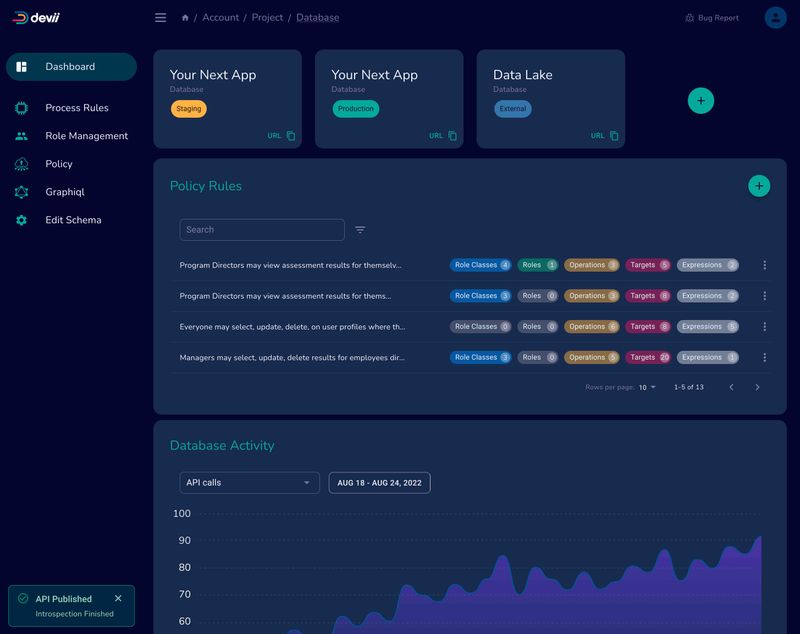Open the API calls metric dropdown
This screenshot has height=634, width=800.
tap(249, 482)
